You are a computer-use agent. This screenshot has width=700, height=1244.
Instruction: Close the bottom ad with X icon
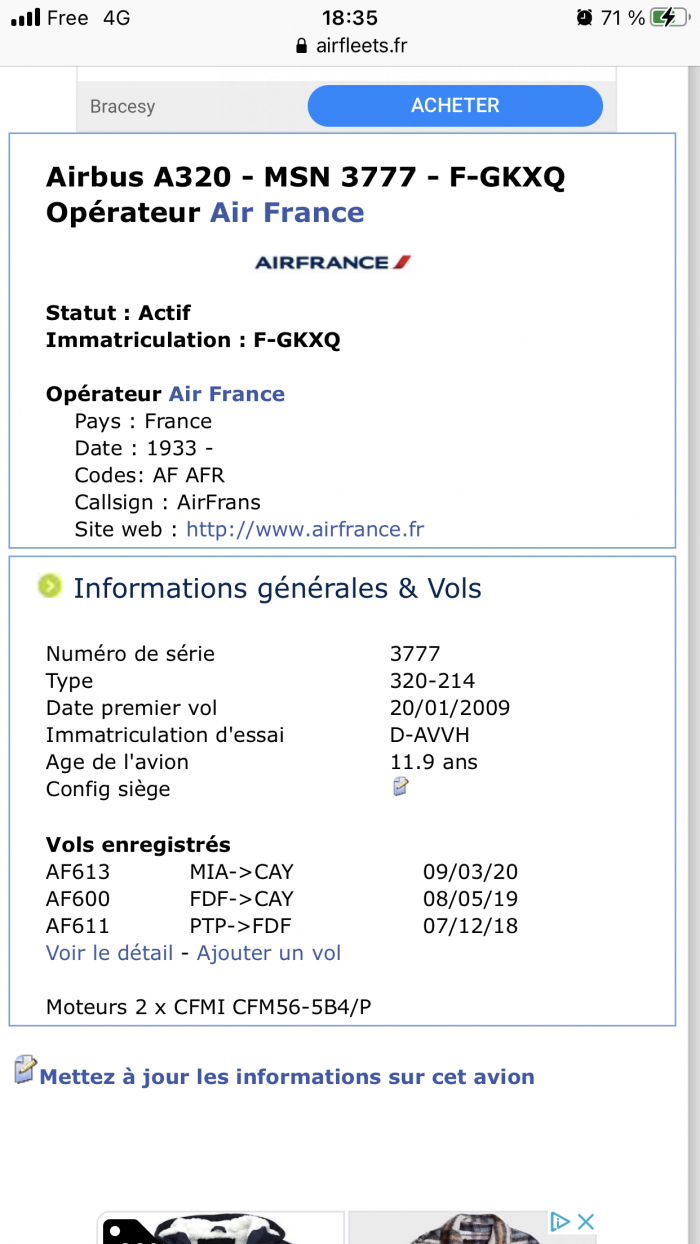(586, 1221)
